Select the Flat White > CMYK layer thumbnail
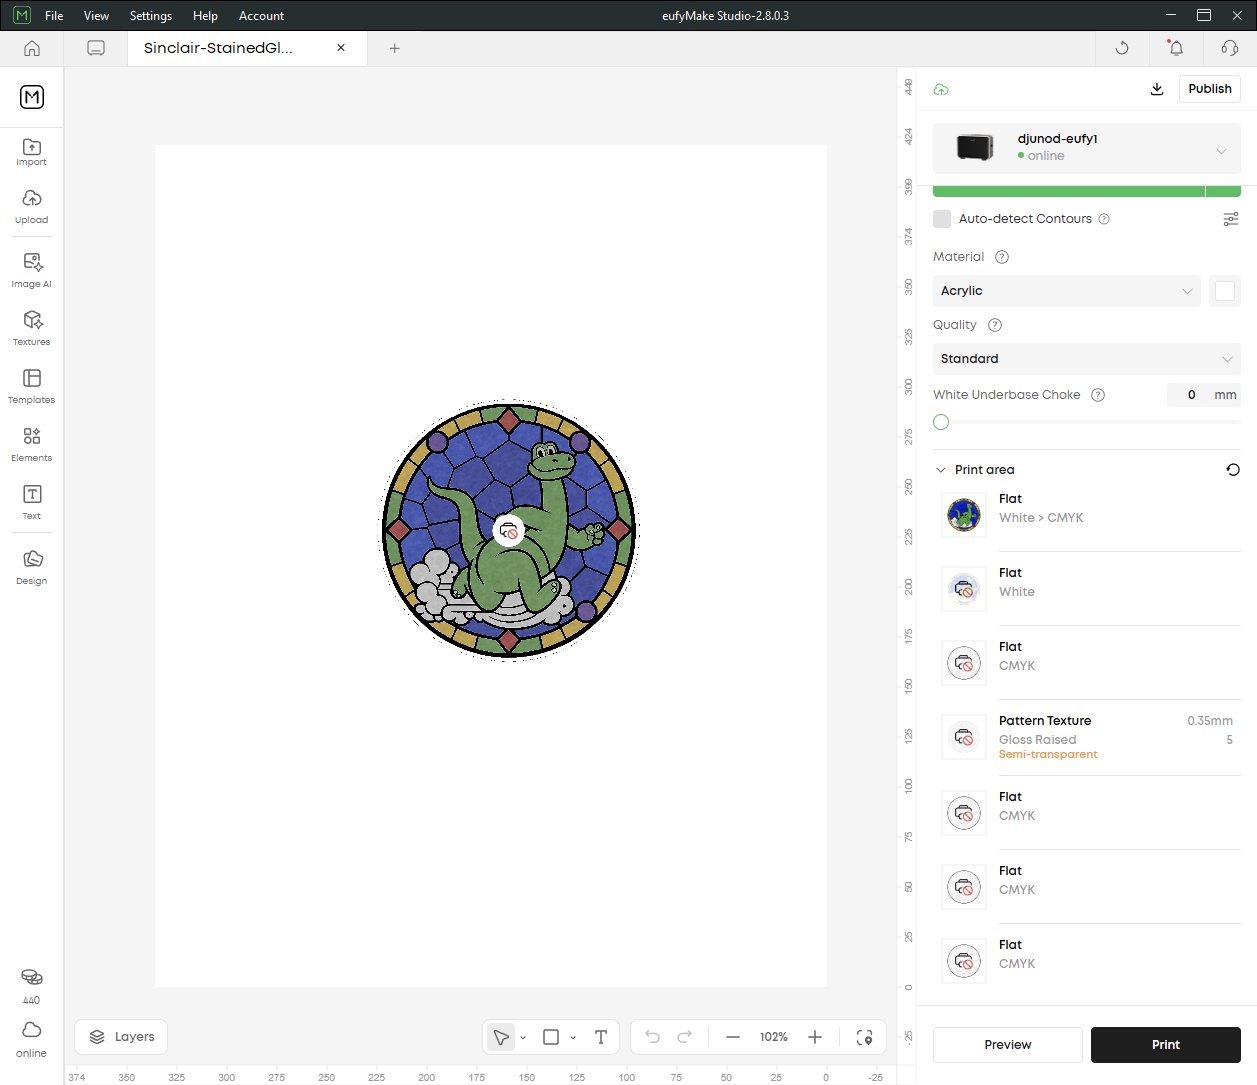Screen dimensions: 1257x1085 964,515
